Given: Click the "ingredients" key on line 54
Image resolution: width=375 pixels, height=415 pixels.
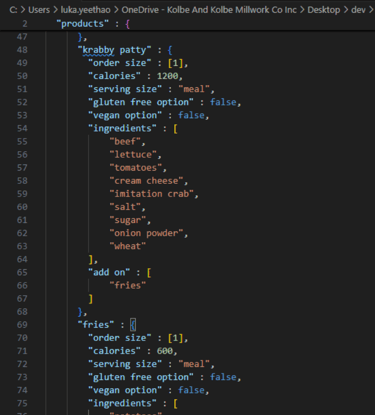Looking at the screenshot, I should click(122, 128).
